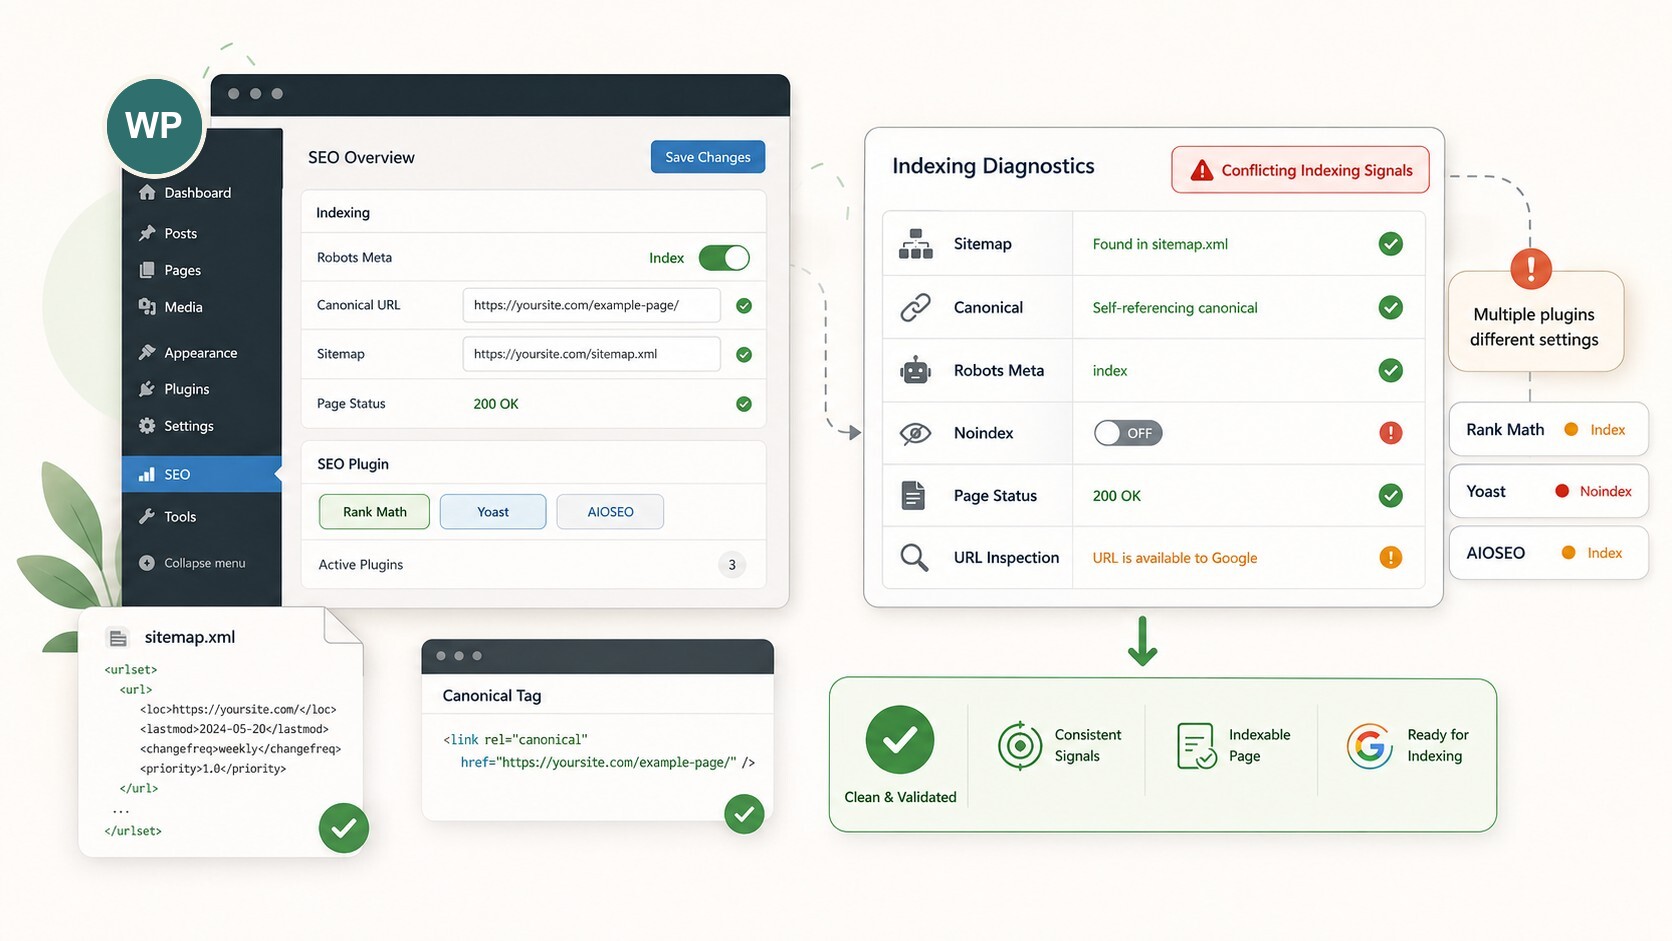This screenshot has height=941, width=1672.
Task: Click the Indexable Page document icon
Action: pyautogui.click(x=1196, y=746)
